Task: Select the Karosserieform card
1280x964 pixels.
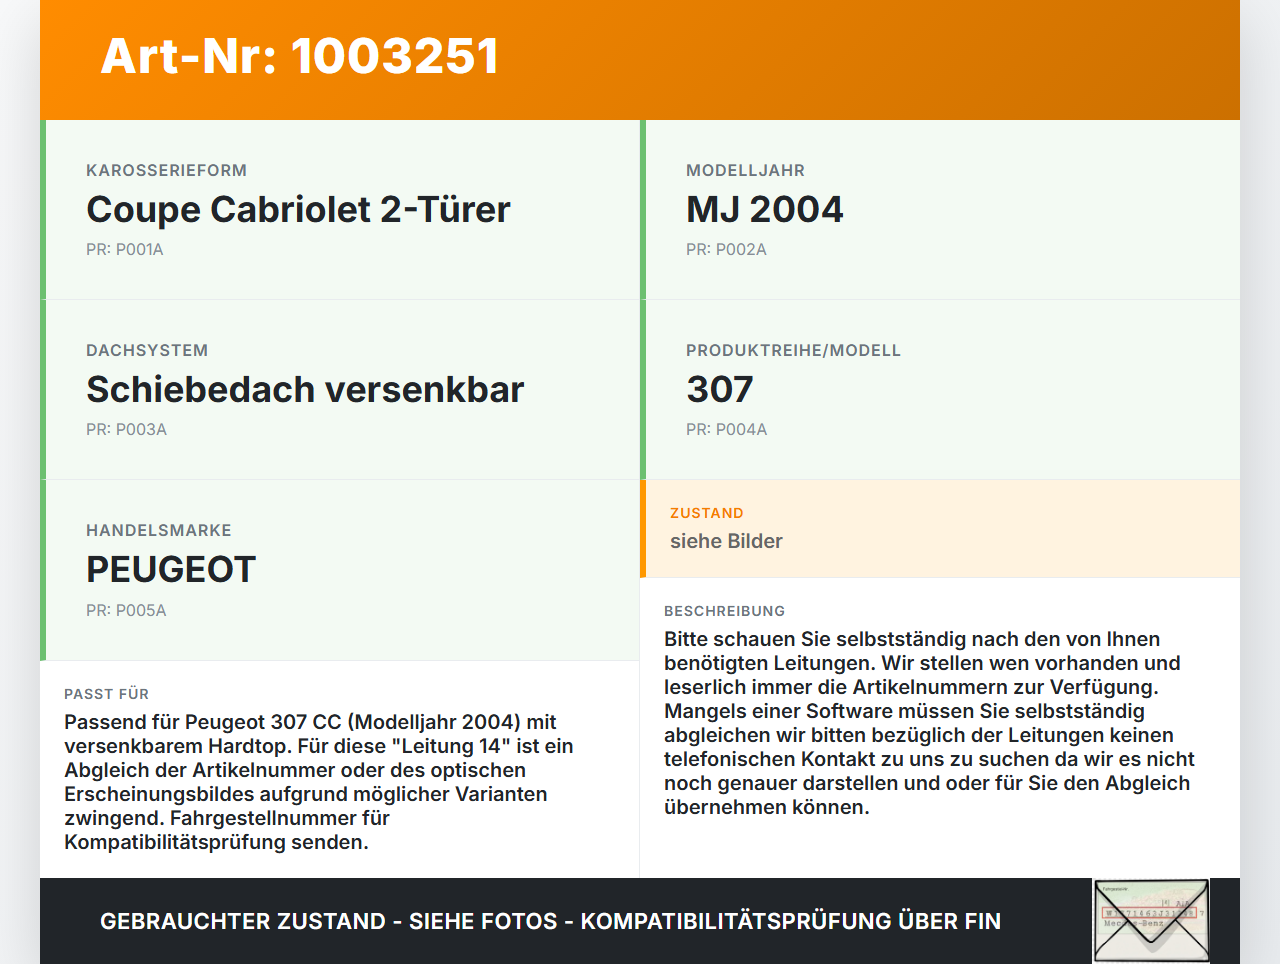Action: (x=340, y=209)
